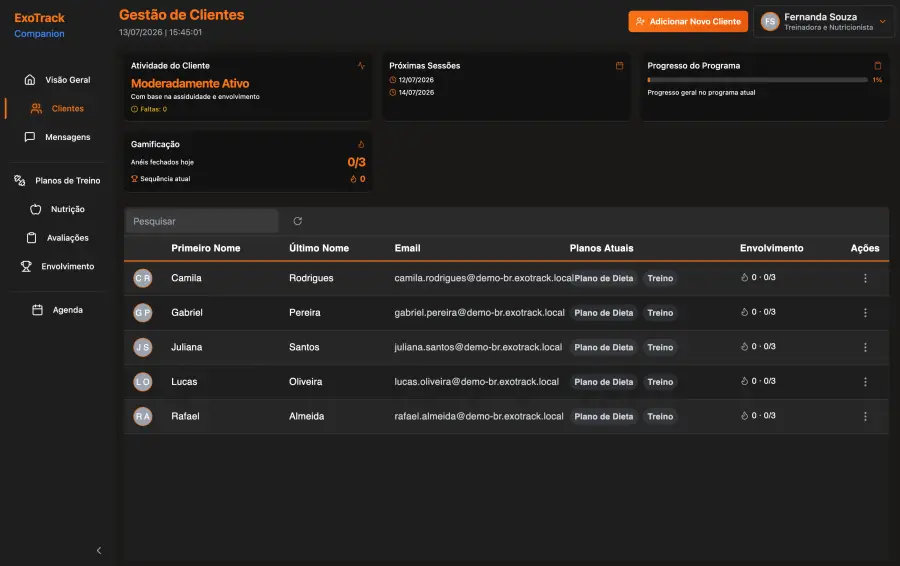Click Camila's Plano de Dieta tag
This screenshot has height=566, width=900.
click(603, 278)
